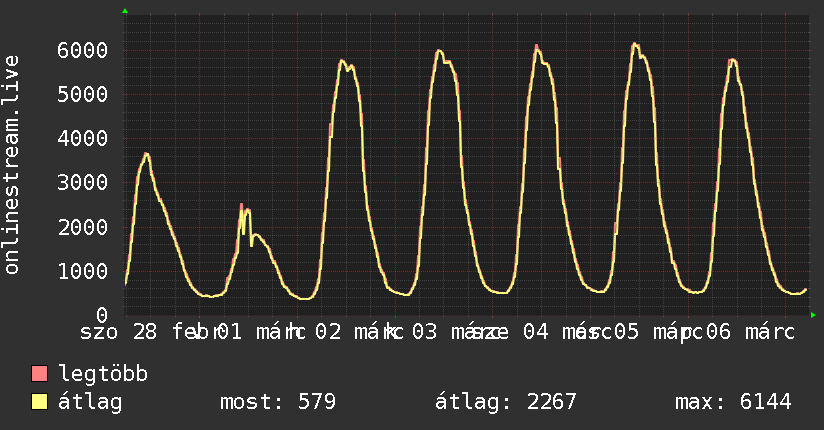Click the '02 márc' date label
Viewport: 824px width, 430px height.
(x=359, y=332)
